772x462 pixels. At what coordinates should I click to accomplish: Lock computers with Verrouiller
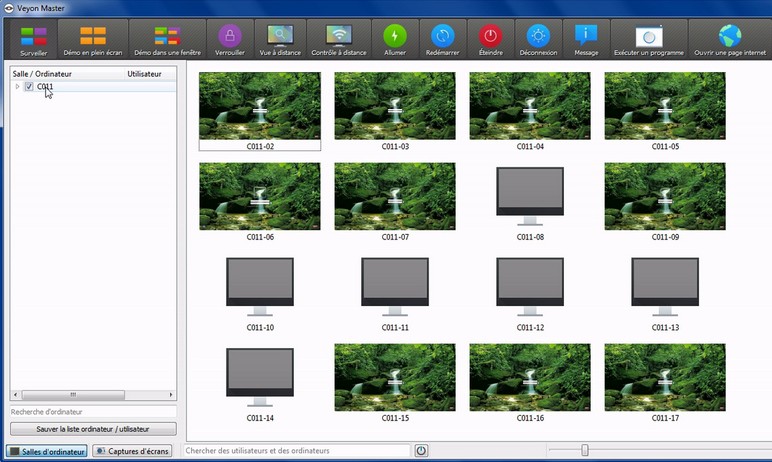tap(229, 40)
